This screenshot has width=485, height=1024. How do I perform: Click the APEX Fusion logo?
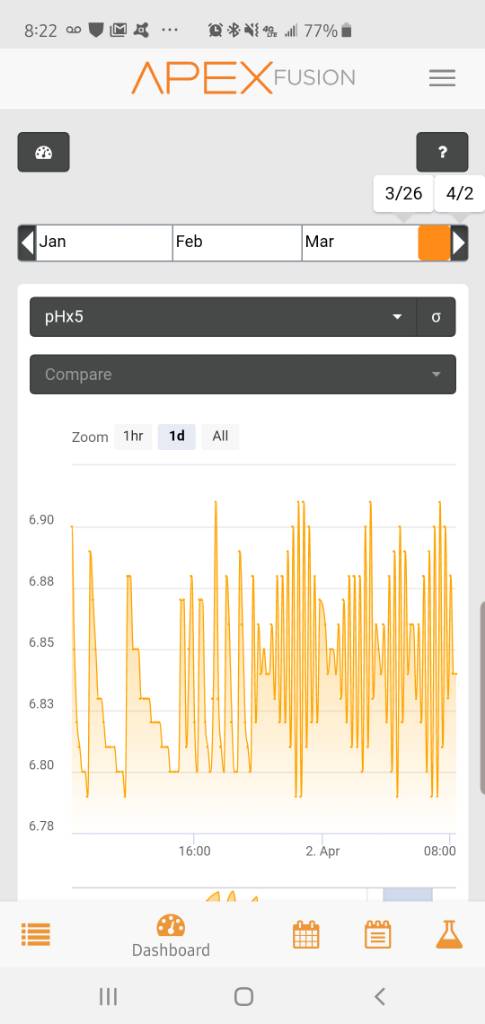point(243,78)
